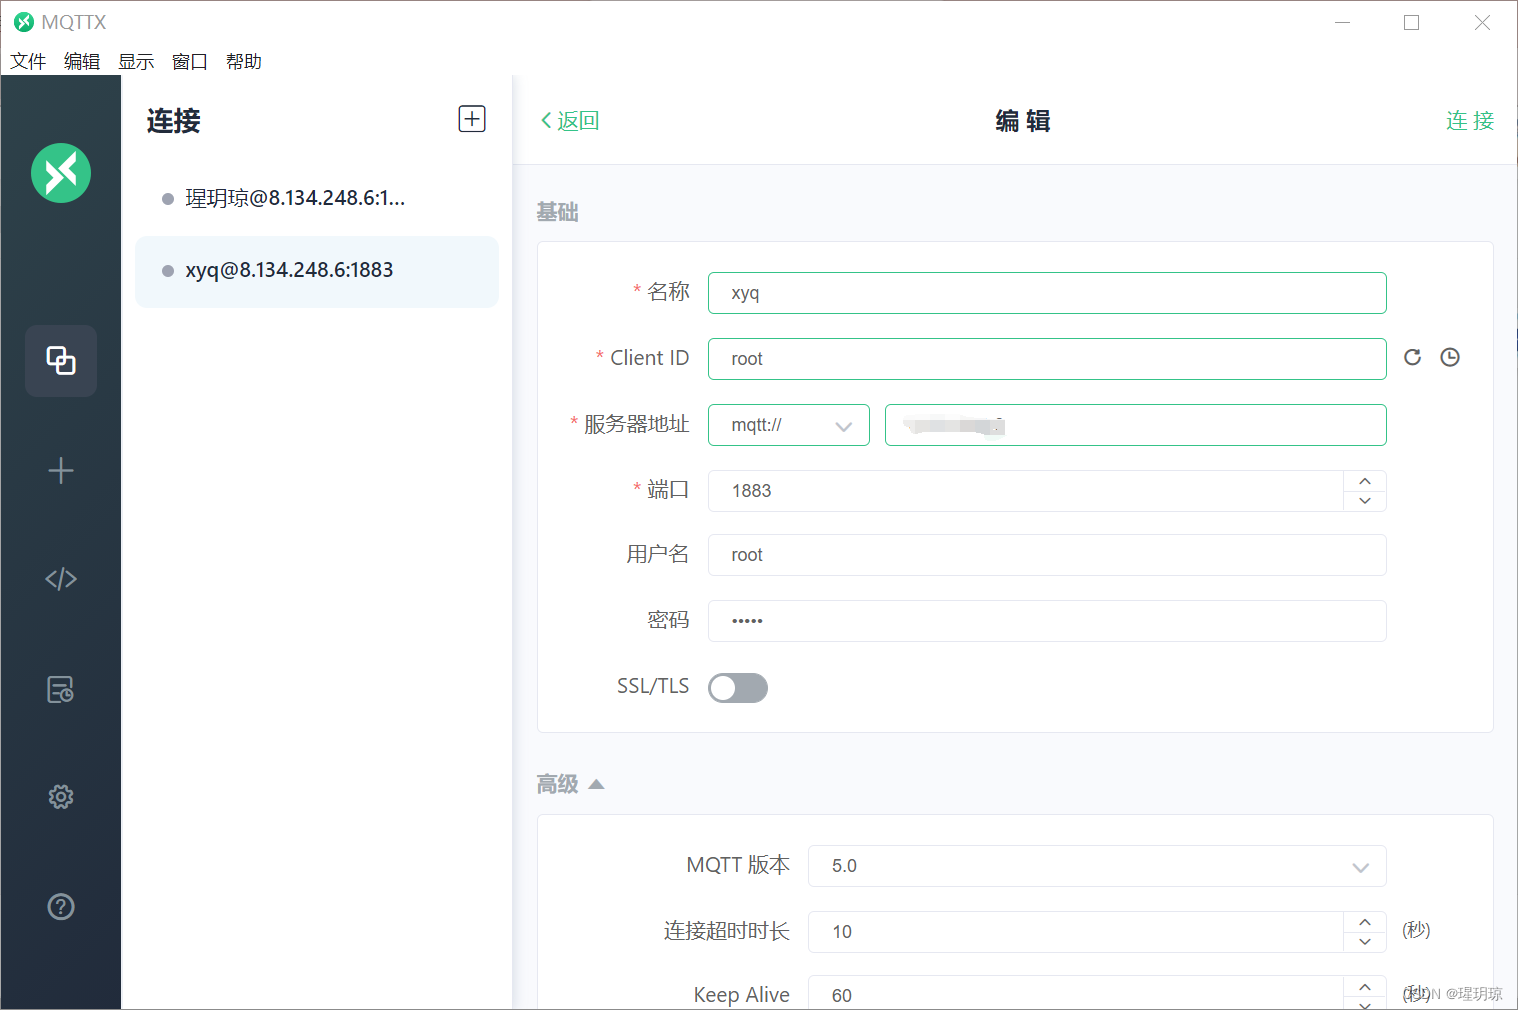Toggle SSL/TLS on

(738, 687)
